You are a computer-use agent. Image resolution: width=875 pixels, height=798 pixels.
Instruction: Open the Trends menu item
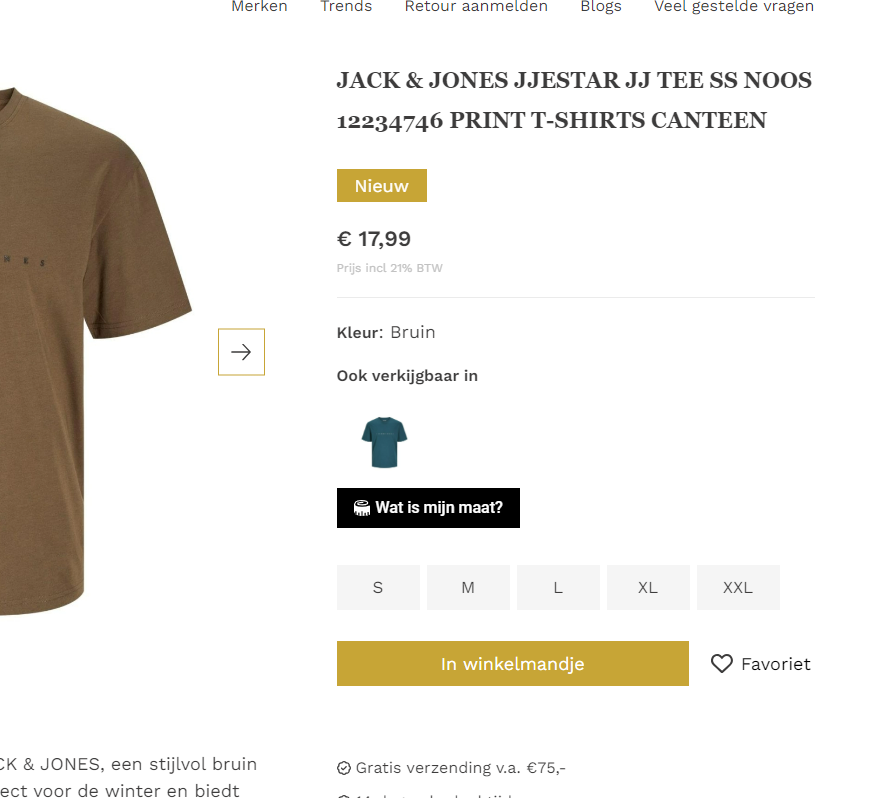(346, 7)
